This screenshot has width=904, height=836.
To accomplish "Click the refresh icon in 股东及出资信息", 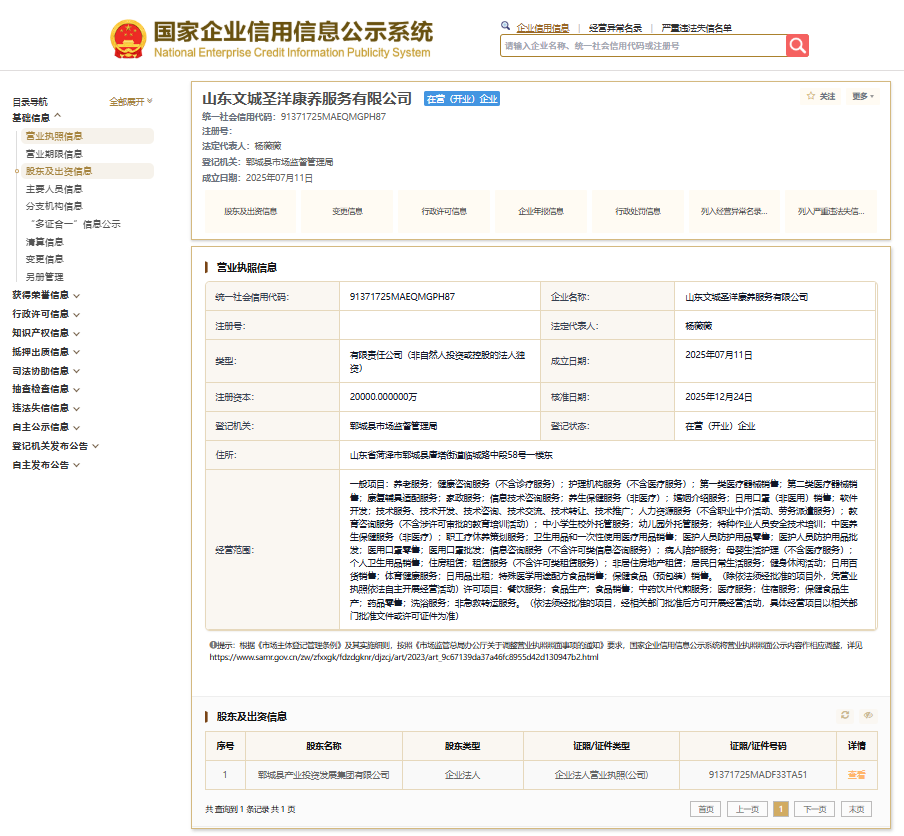I will click(x=845, y=715).
